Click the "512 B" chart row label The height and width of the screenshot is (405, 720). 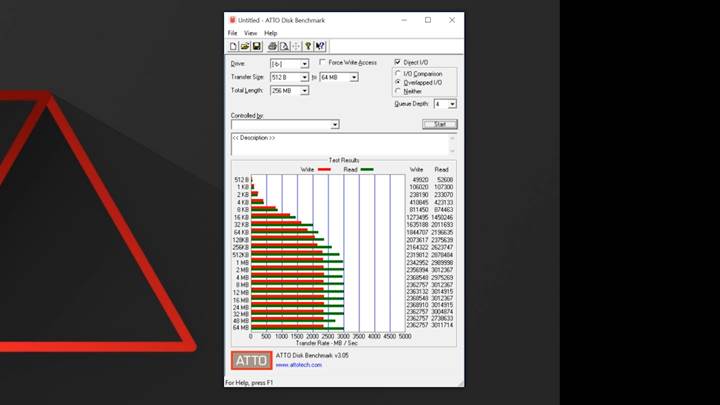tap(242, 180)
